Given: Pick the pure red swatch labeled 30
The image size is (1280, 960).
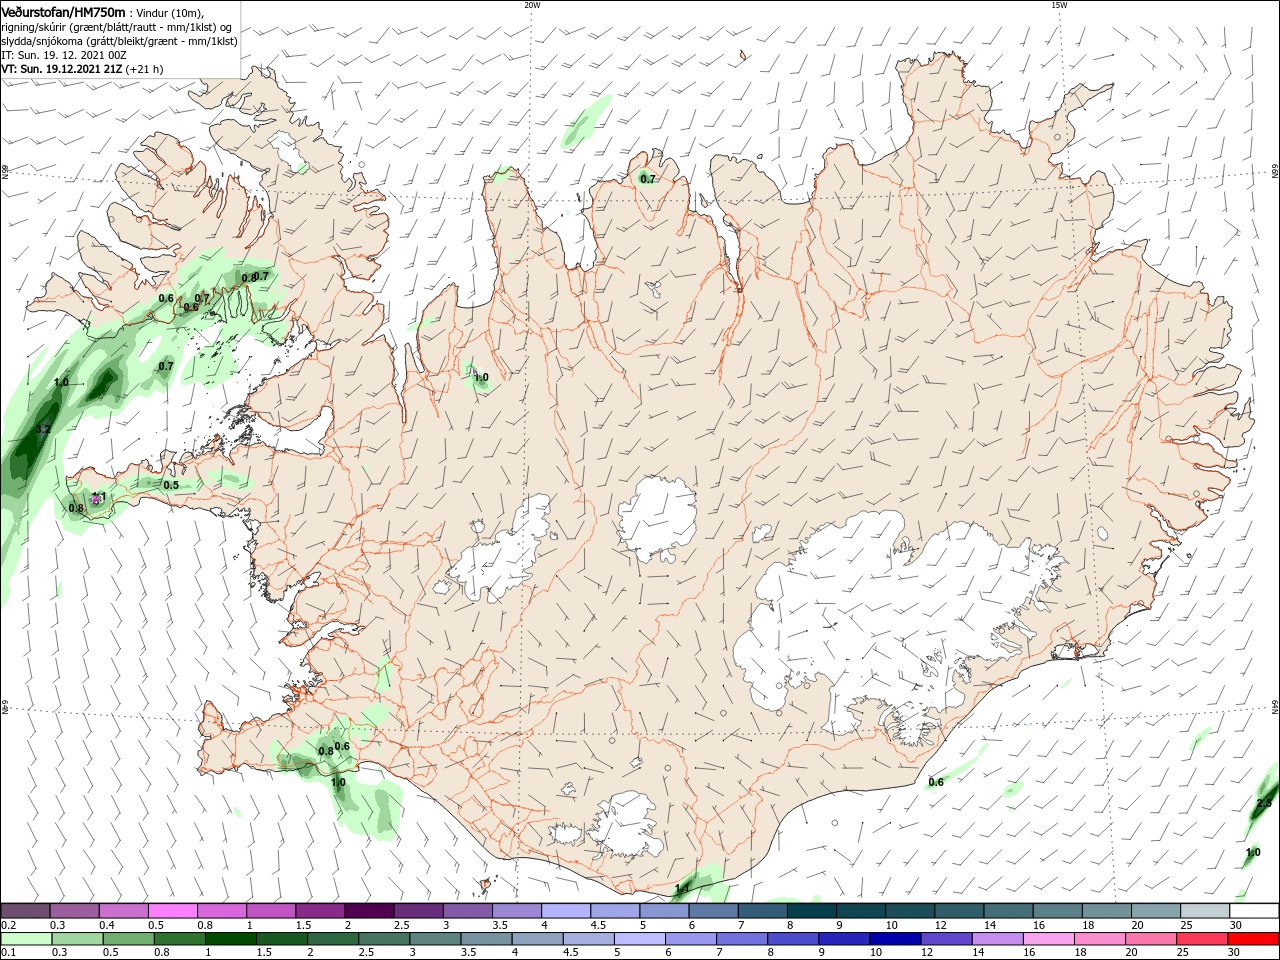Looking at the screenshot, I should (1253, 939).
